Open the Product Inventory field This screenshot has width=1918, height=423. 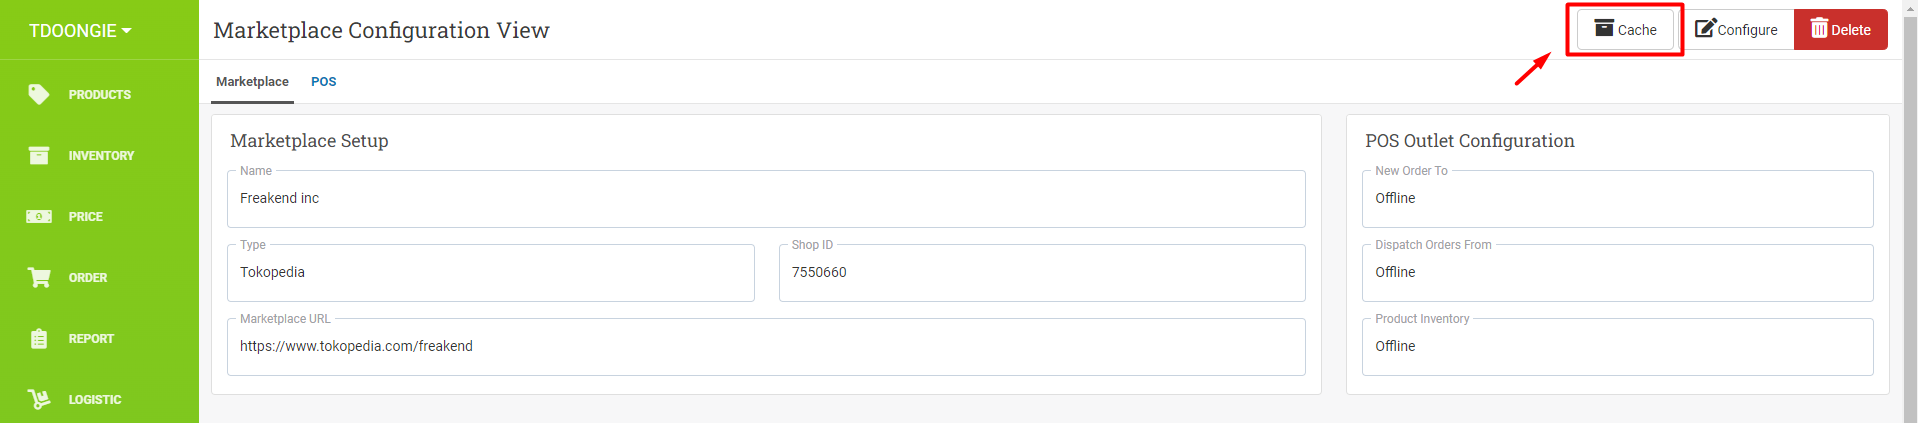(1618, 347)
